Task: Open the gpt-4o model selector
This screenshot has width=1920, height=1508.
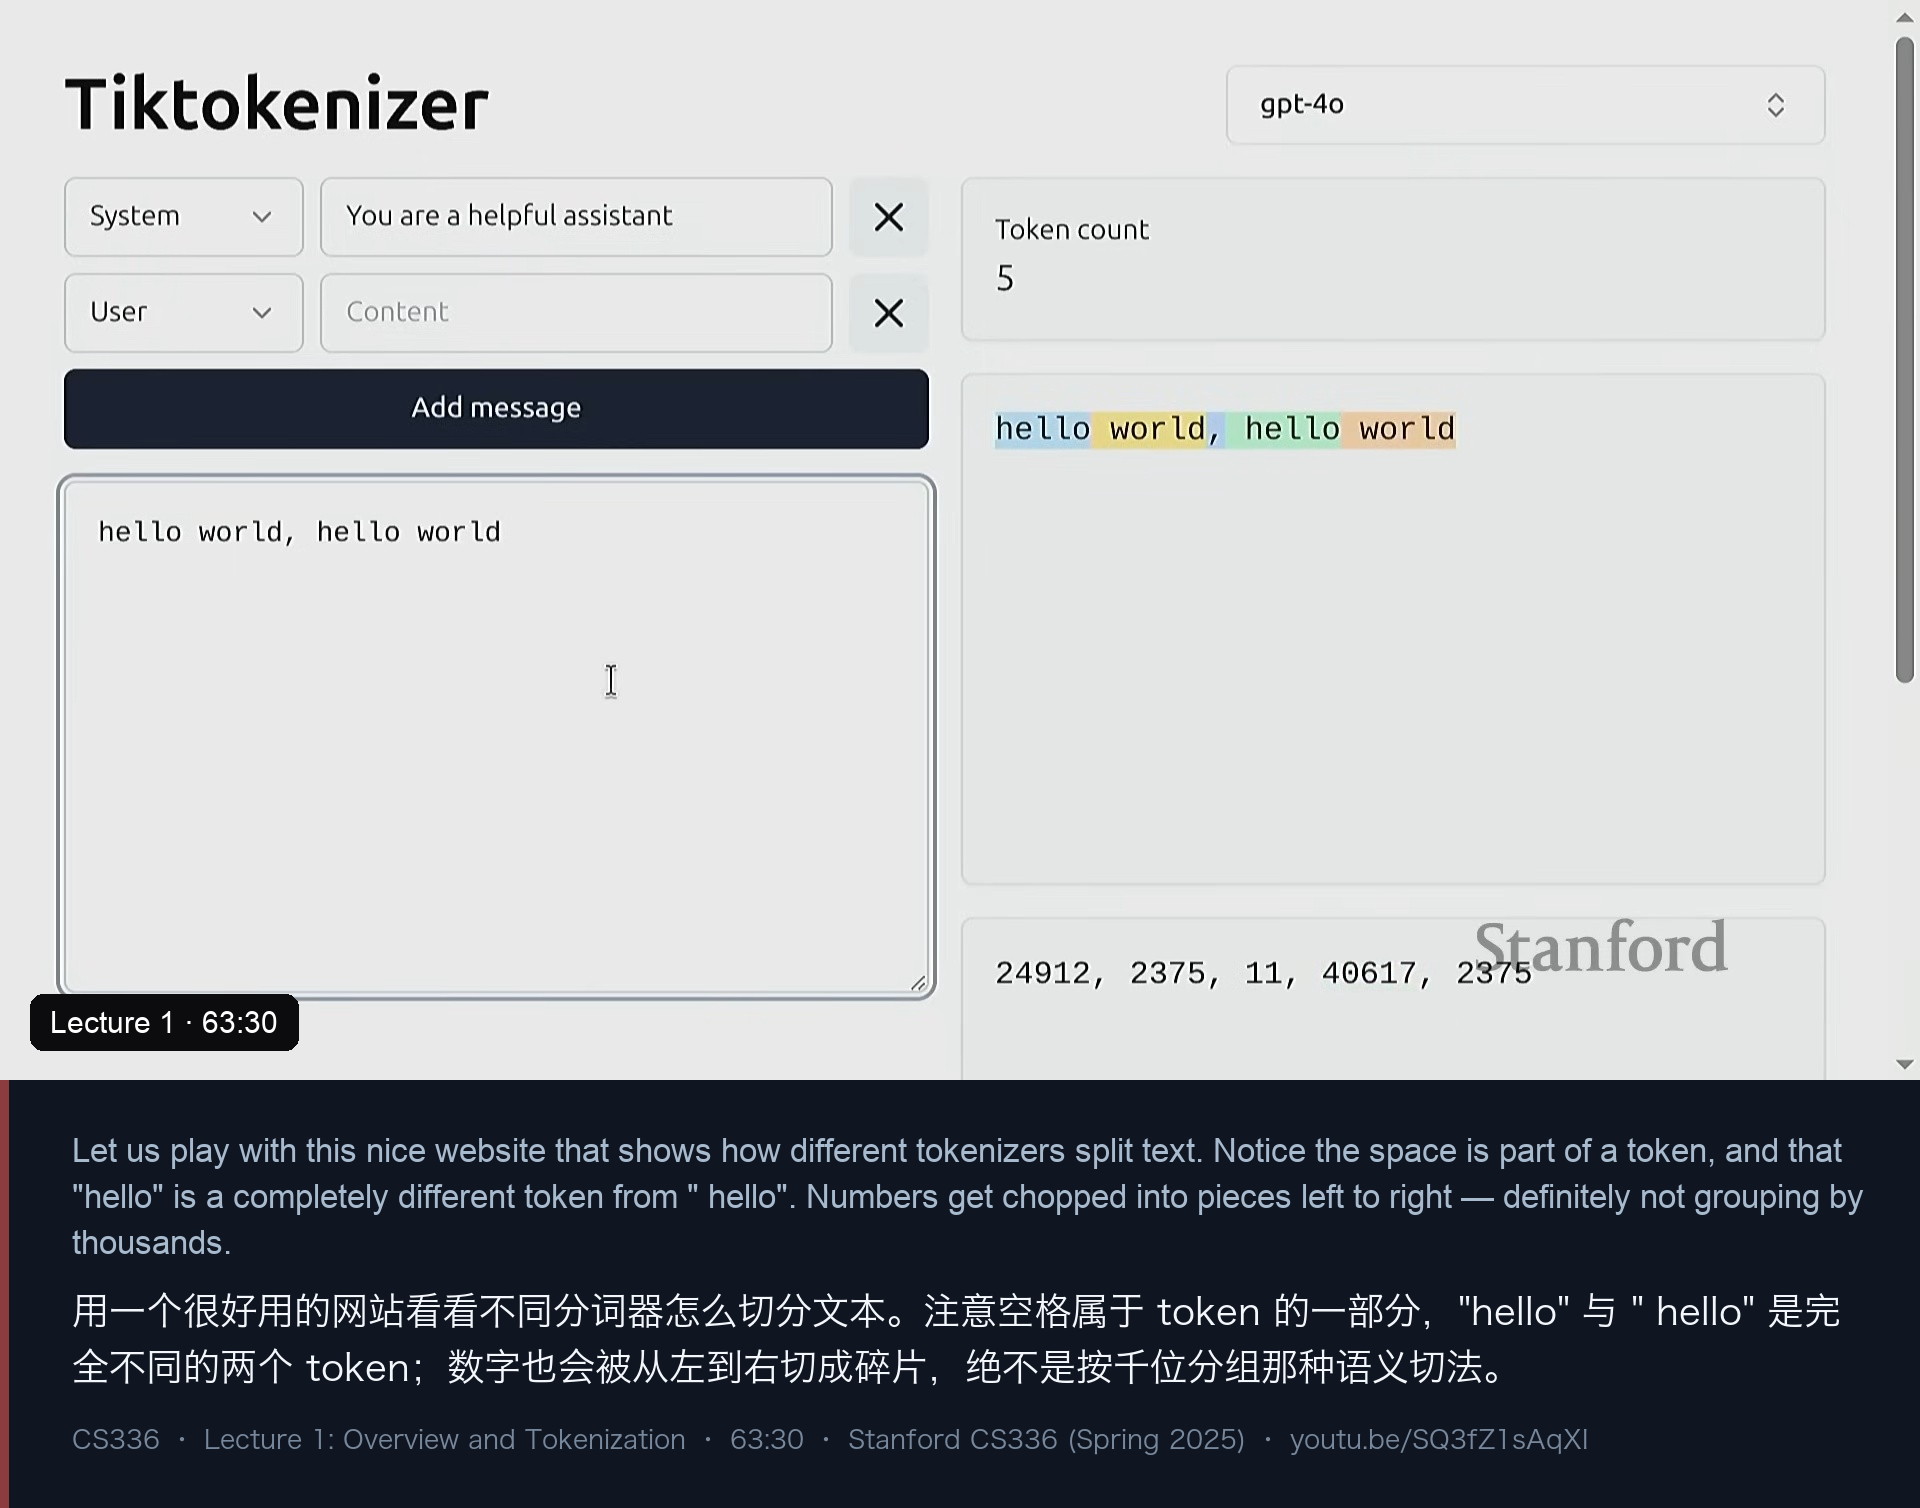Action: coord(1525,105)
